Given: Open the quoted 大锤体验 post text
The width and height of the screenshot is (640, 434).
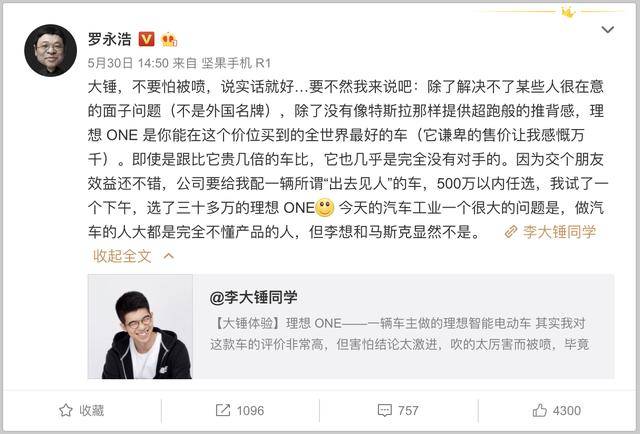Looking at the screenshot, I should coord(400,334).
